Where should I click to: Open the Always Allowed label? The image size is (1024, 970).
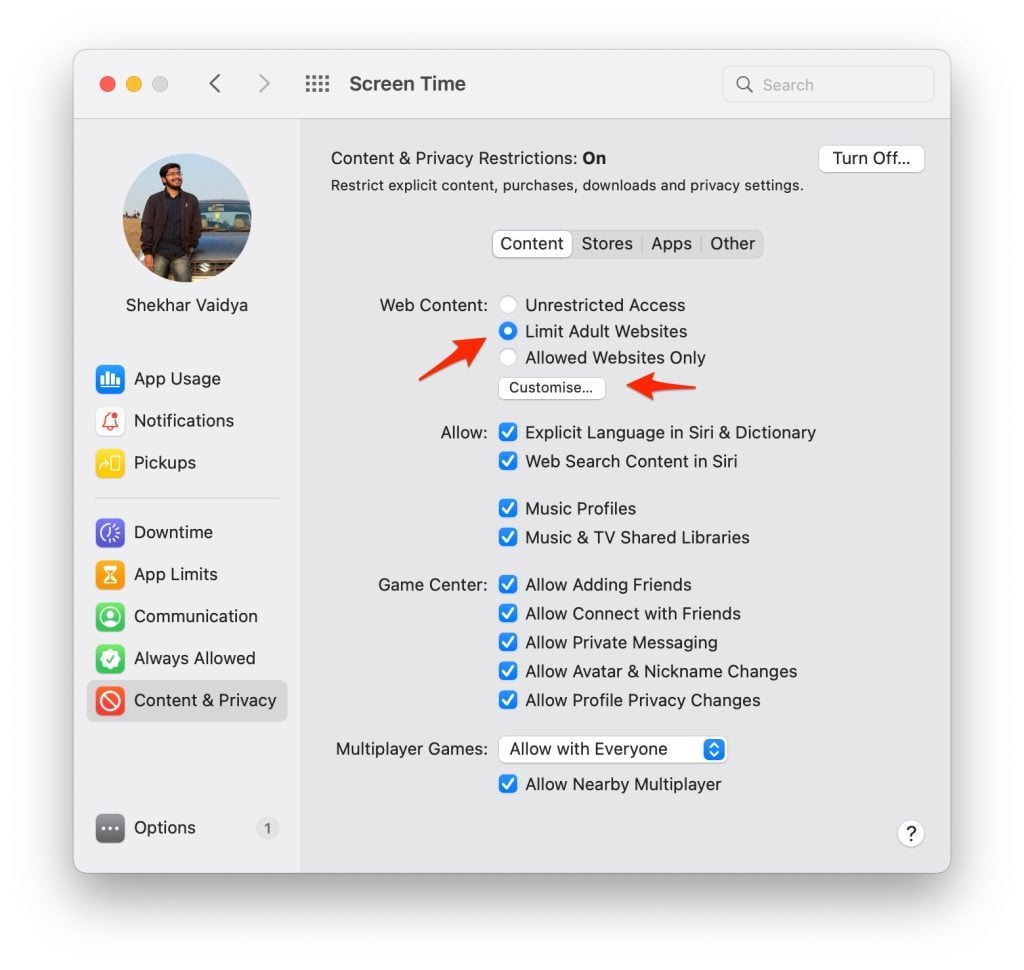tap(195, 658)
